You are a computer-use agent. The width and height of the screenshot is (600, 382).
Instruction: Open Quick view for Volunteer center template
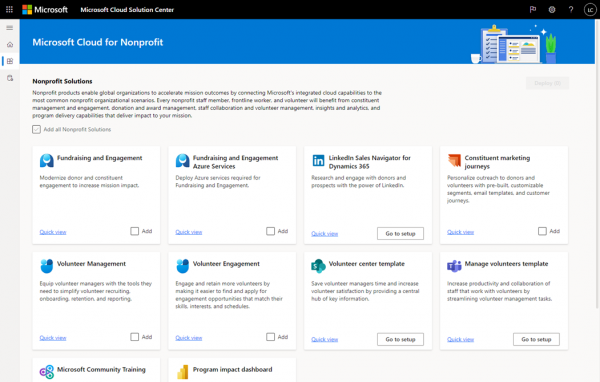point(324,339)
